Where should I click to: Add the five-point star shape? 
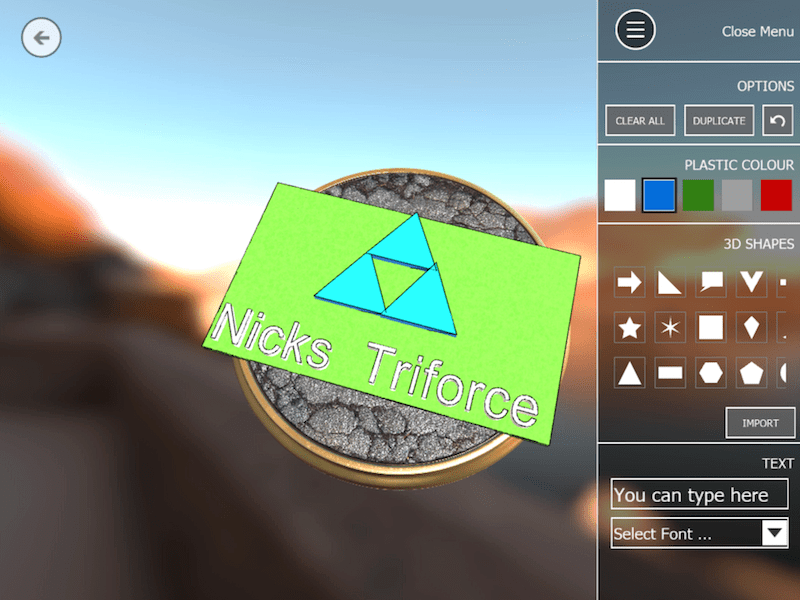coord(630,327)
